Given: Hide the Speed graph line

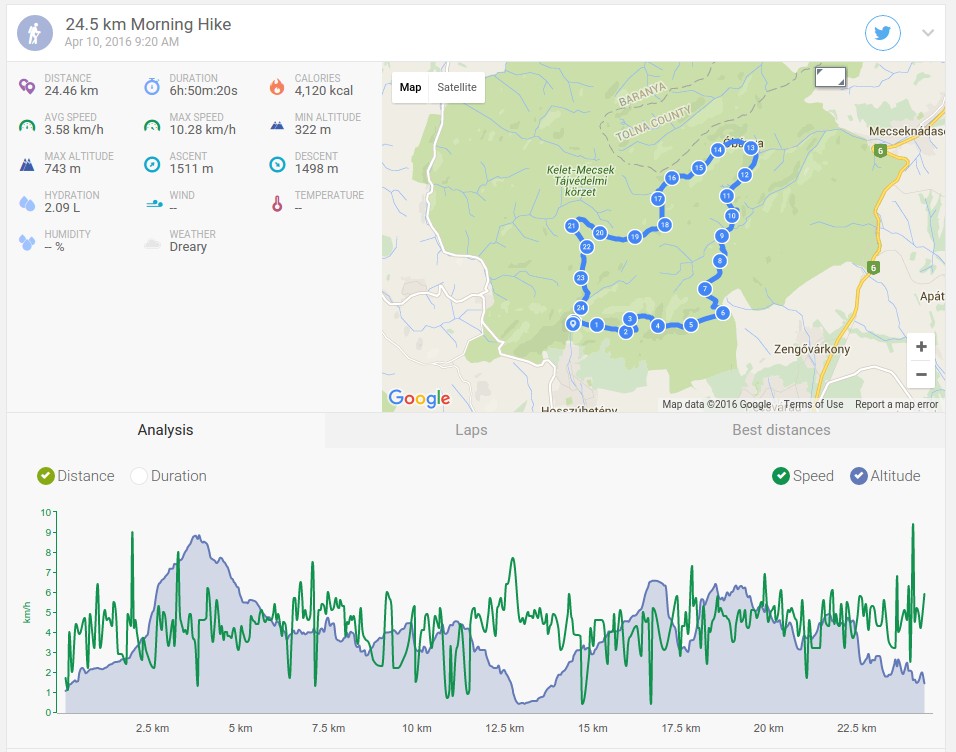Looking at the screenshot, I should click(x=803, y=476).
